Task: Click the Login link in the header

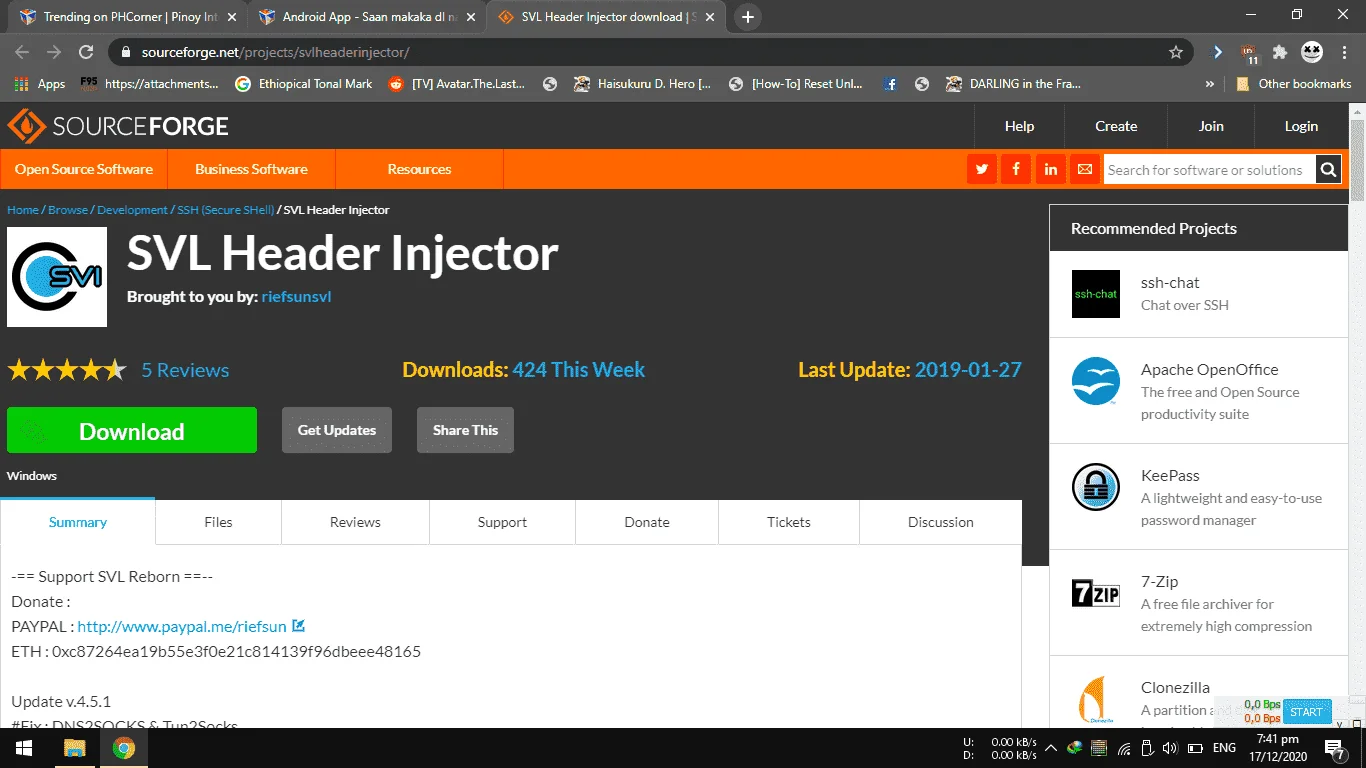Action: [x=1301, y=126]
